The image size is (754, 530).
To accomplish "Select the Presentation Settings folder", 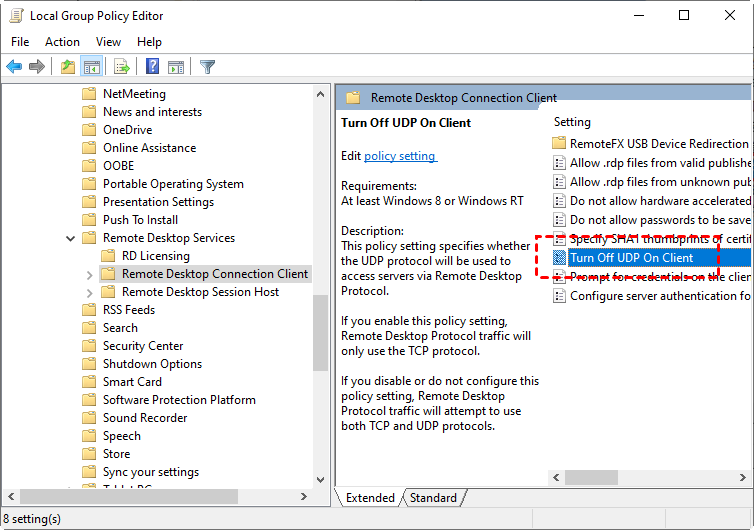I will (x=158, y=202).
